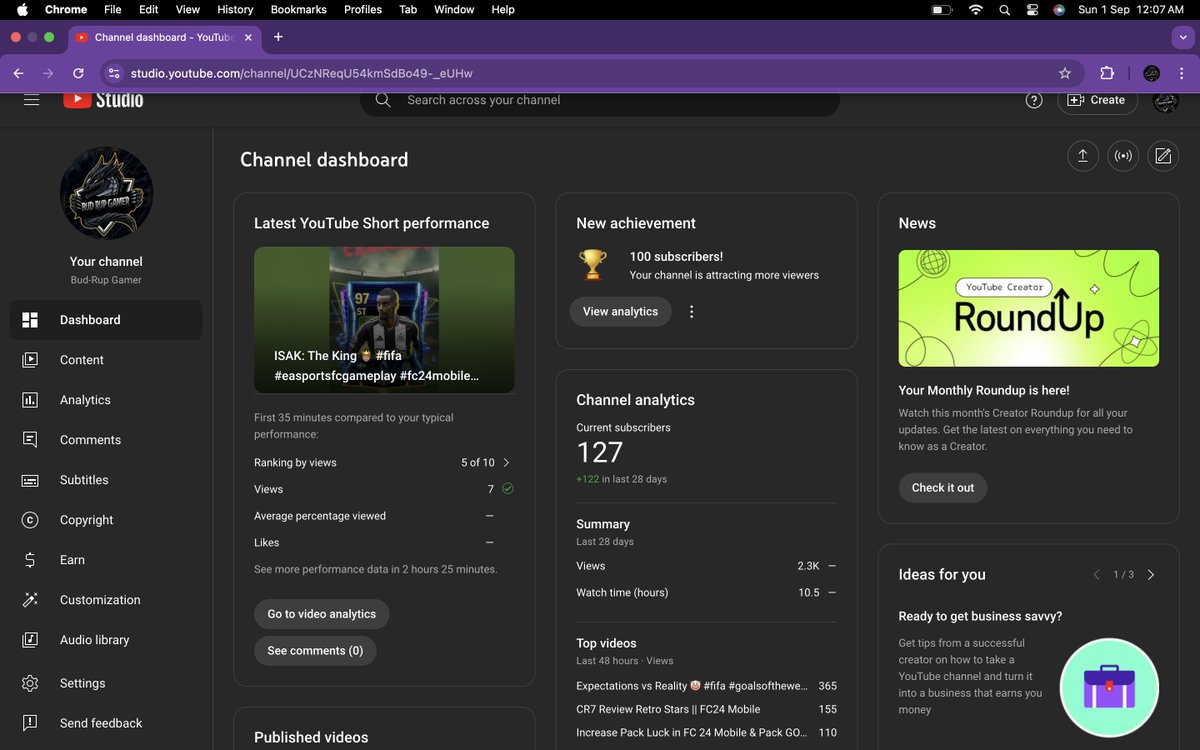This screenshot has height=750, width=1200.
Task: Open the History menu in menu bar
Action: (235, 9)
